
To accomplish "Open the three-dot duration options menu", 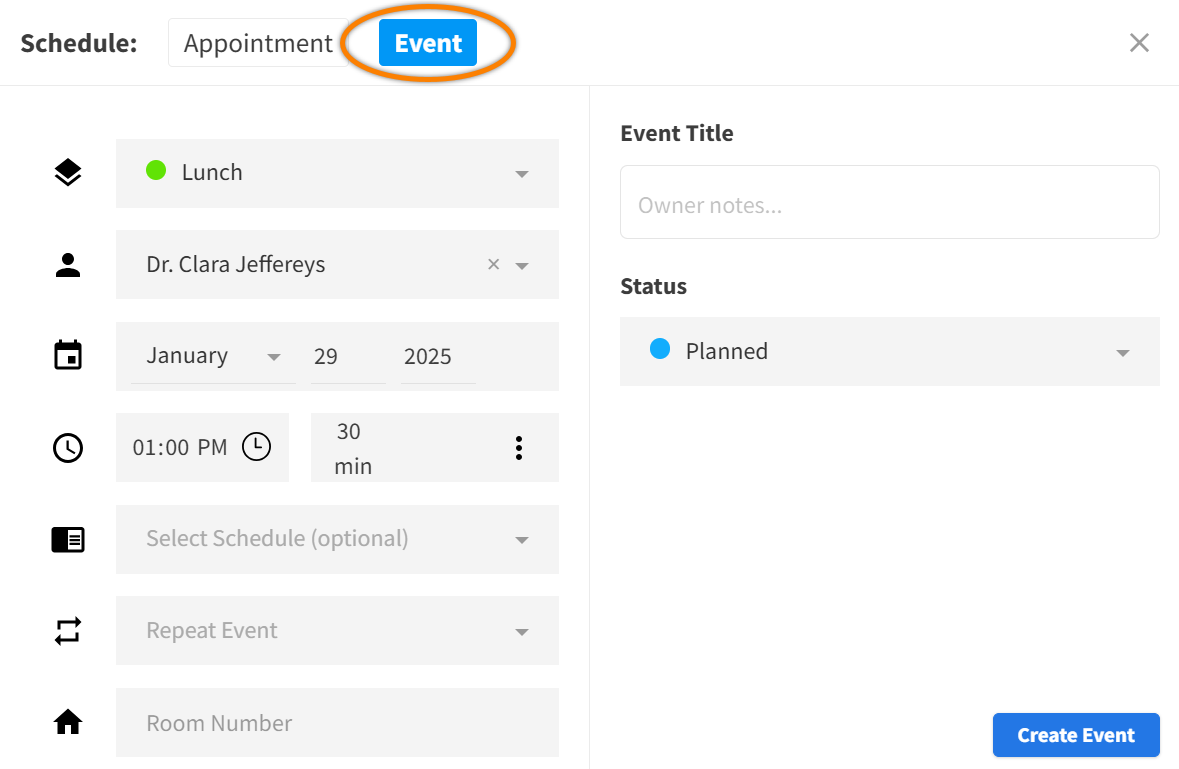I will [x=518, y=448].
